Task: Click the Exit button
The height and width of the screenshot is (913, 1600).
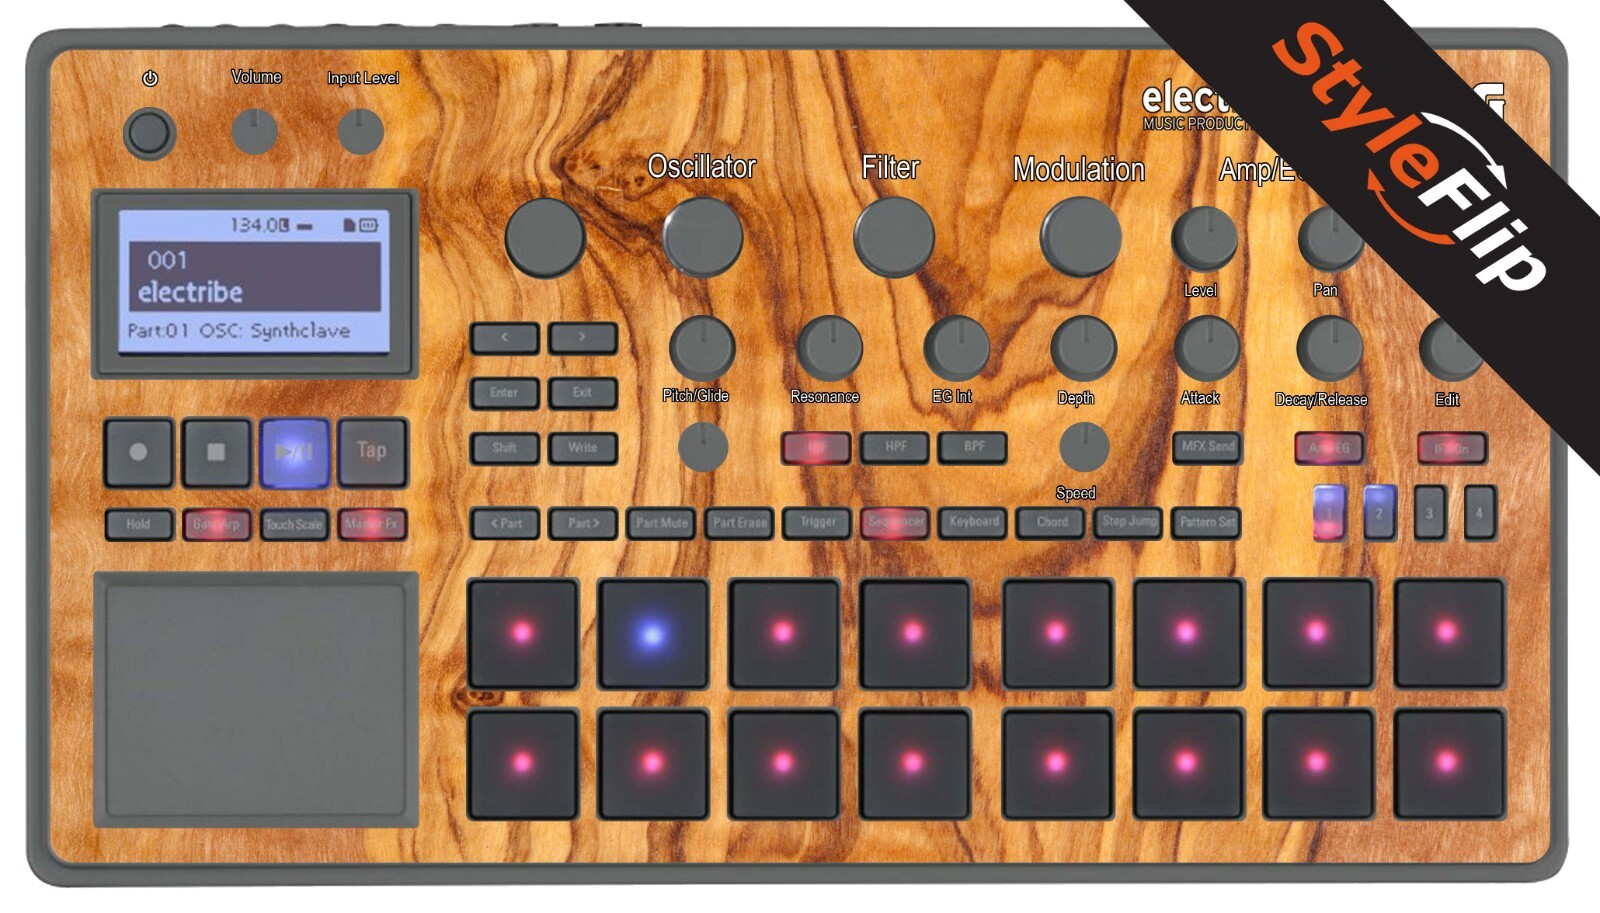Action: [582, 393]
